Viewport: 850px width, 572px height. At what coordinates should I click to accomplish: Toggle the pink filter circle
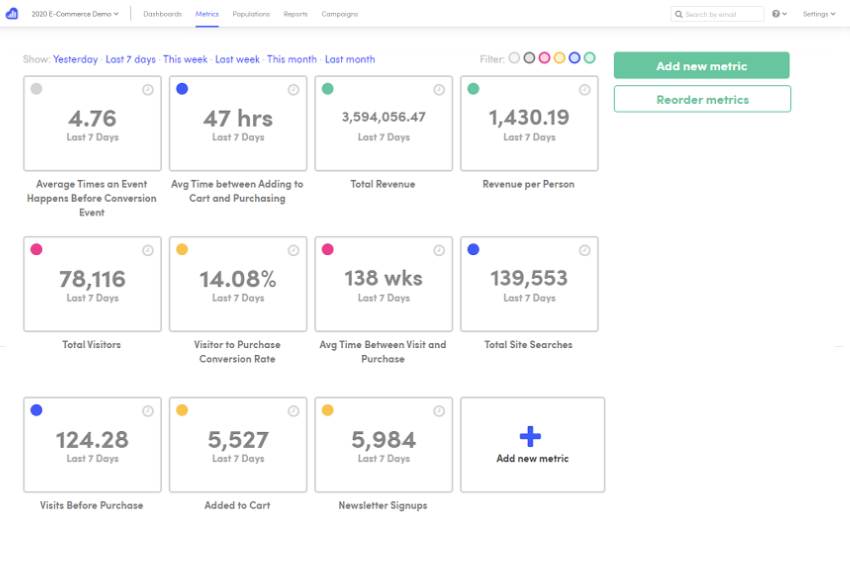coord(544,58)
